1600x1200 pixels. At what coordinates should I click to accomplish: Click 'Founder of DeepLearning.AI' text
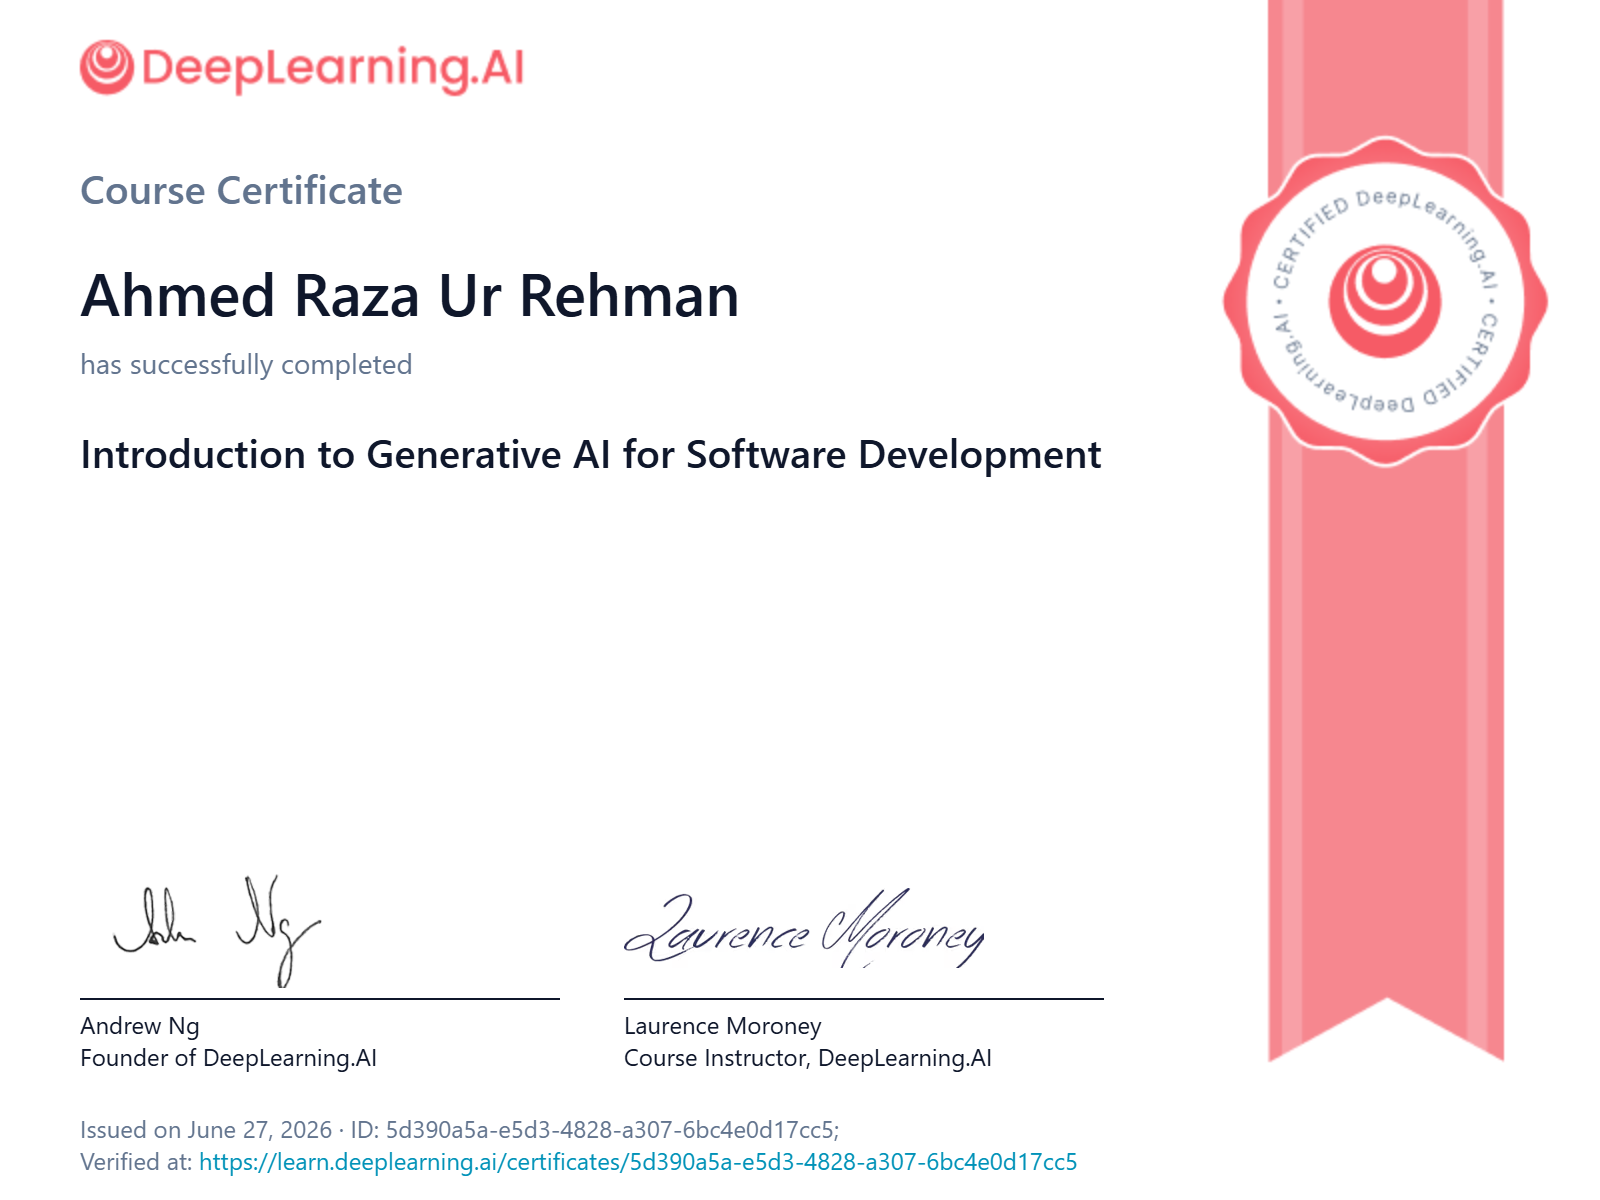[x=229, y=1058]
